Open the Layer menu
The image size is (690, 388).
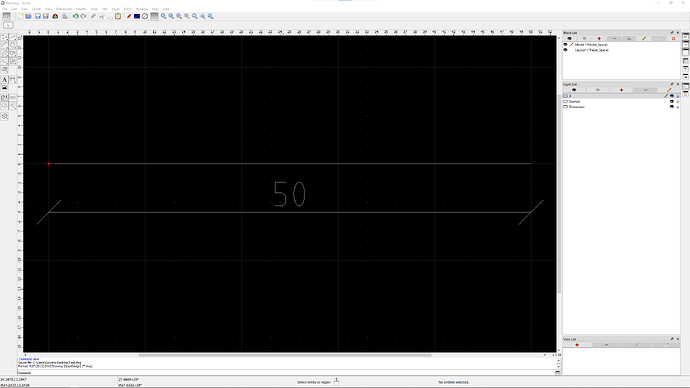[x=116, y=9]
